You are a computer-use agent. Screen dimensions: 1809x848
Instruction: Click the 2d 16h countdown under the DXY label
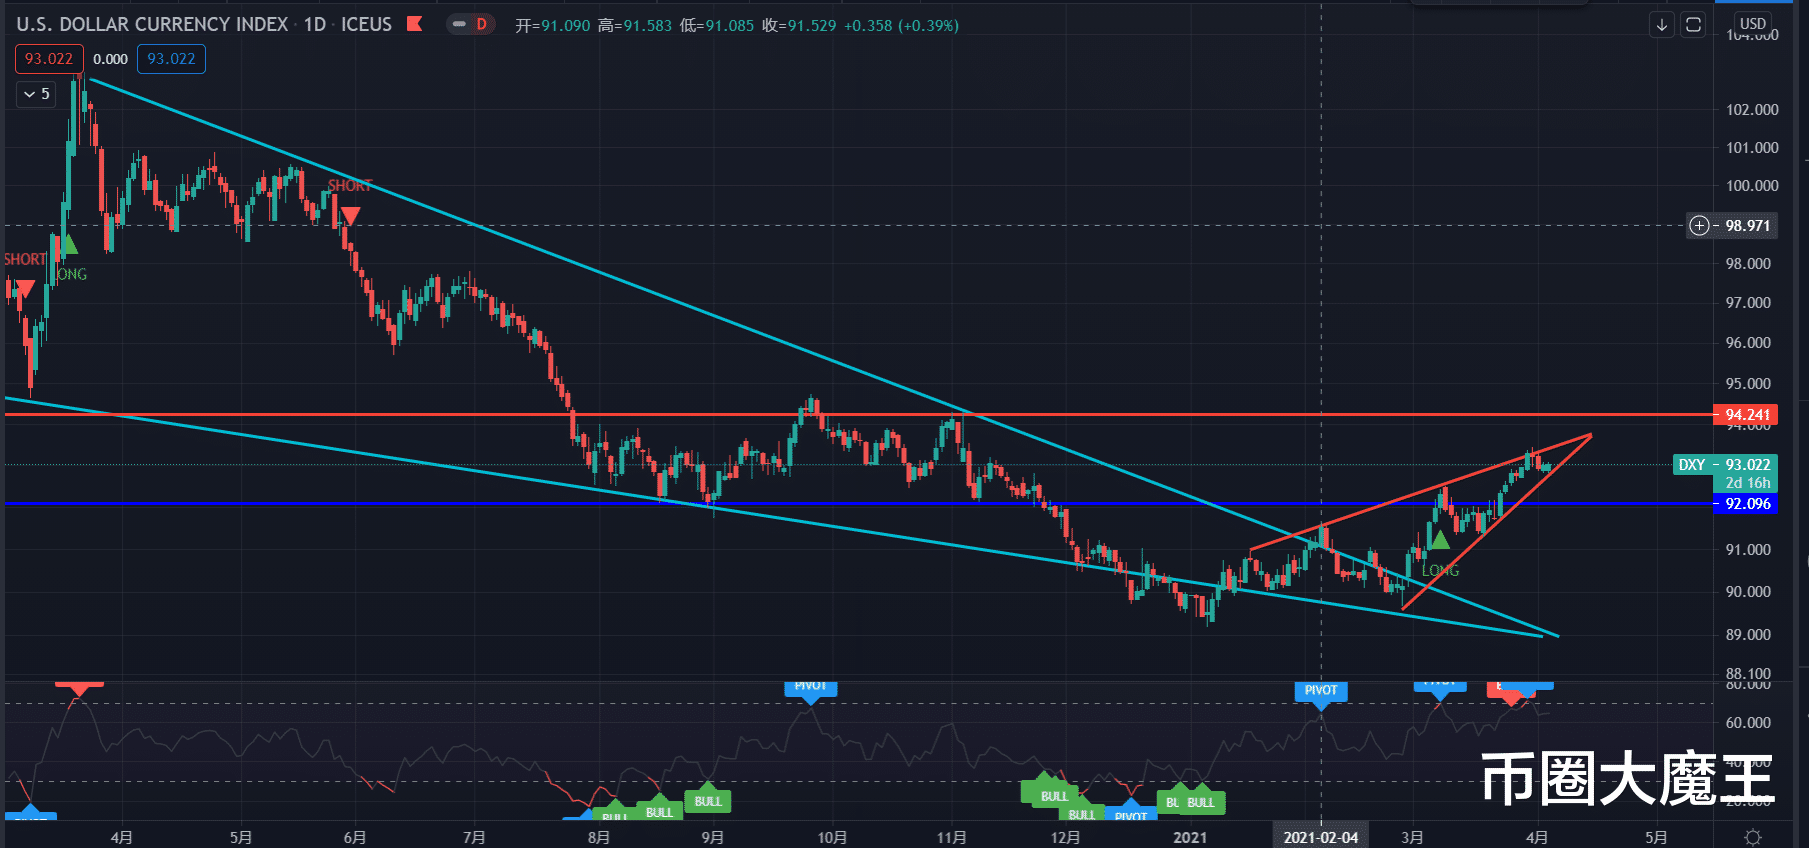pos(1747,483)
